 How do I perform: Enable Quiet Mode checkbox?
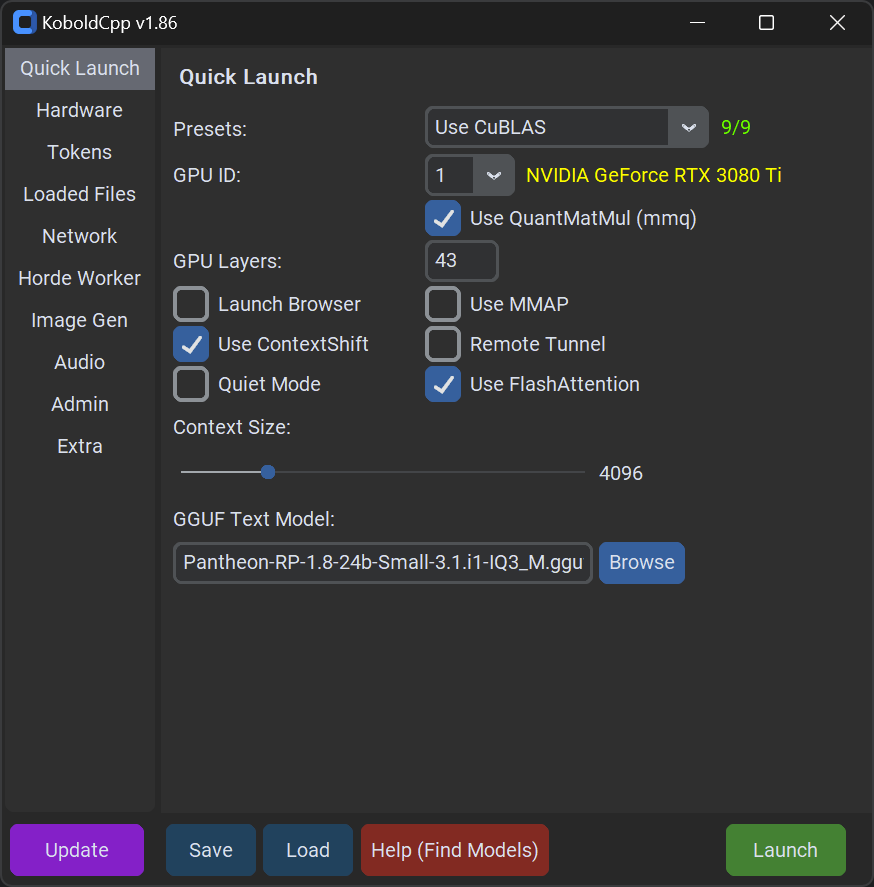click(x=191, y=384)
